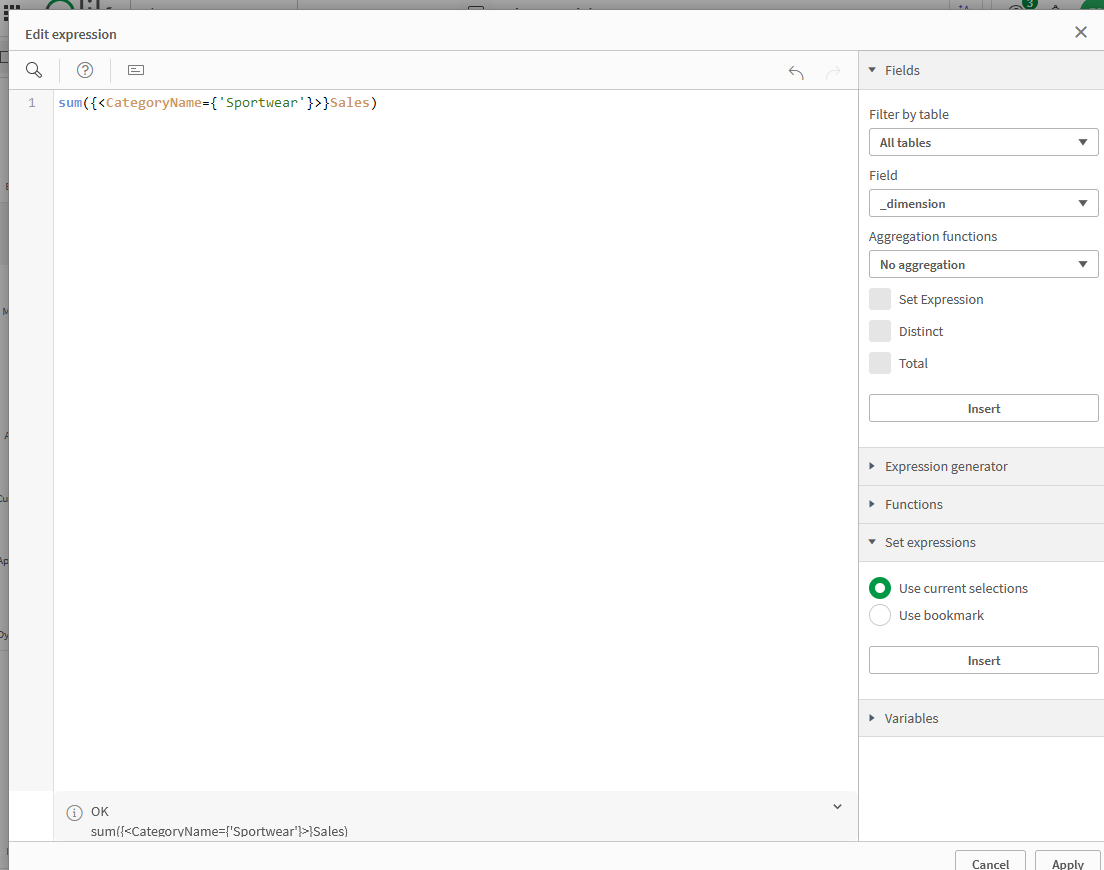
Task: Enable the Set Expression checkbox
Action: [880, 299]
